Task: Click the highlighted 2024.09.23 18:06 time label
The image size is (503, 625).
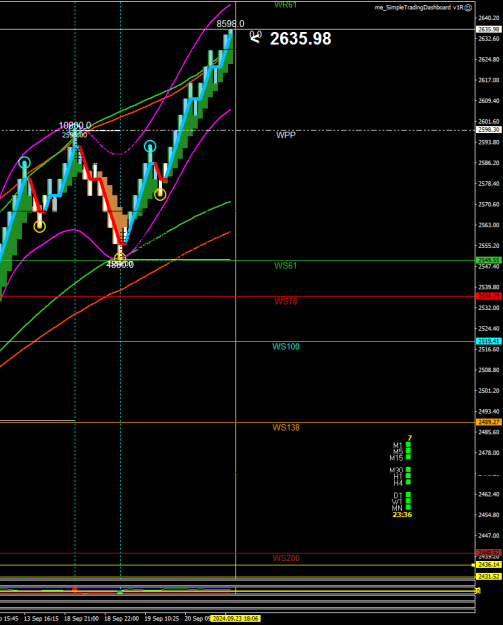Action: click(235, 619)
